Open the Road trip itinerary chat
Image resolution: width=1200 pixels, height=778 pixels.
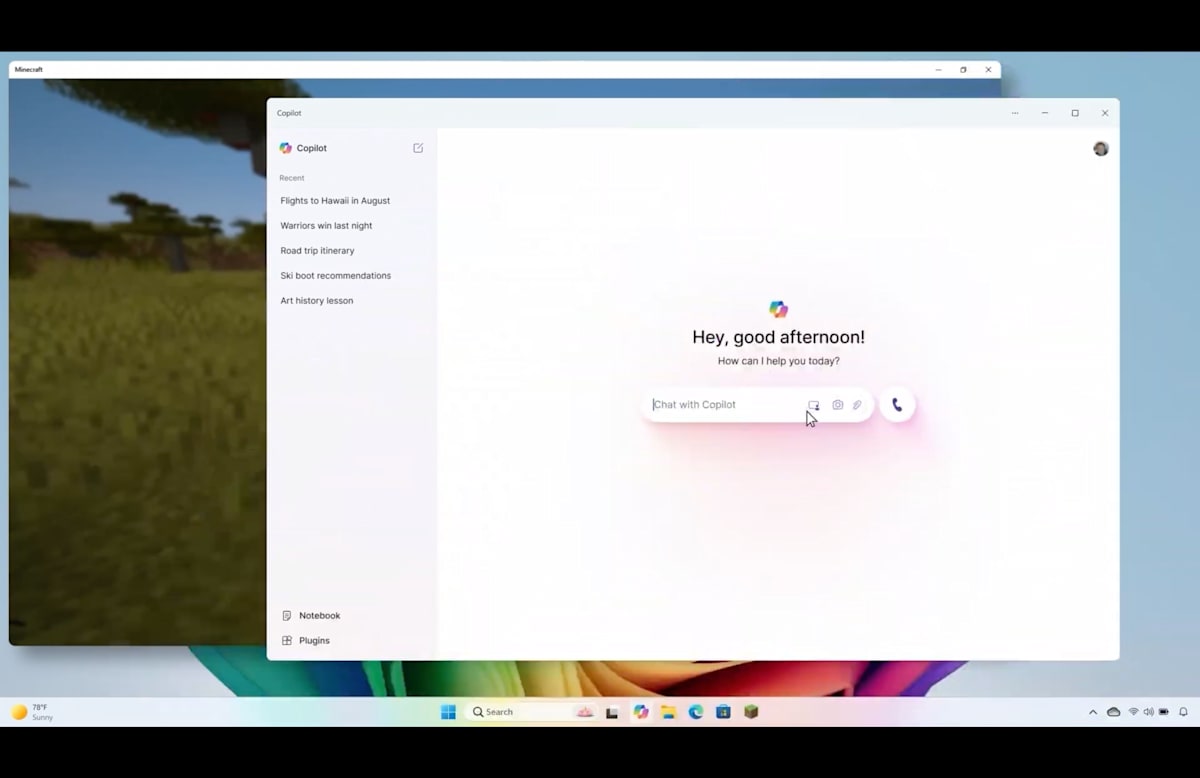[317, 251]
